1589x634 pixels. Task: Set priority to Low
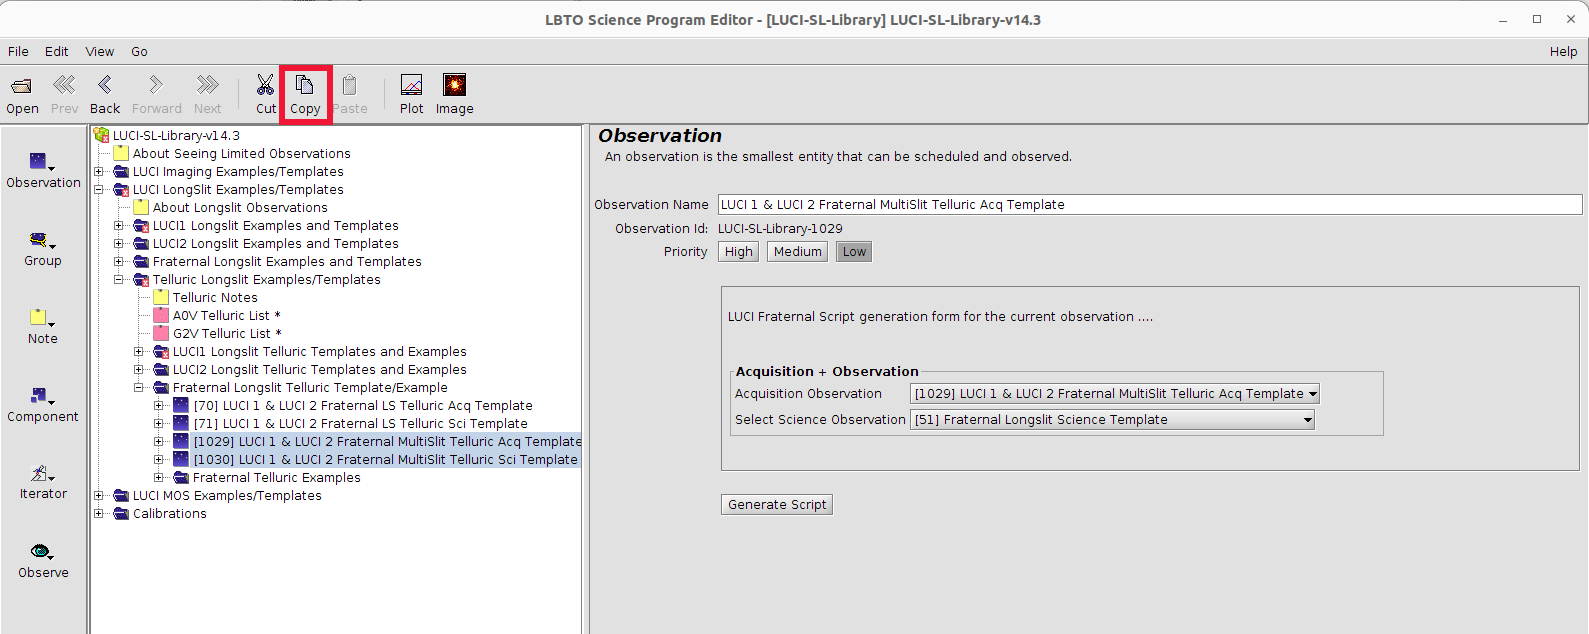pos(854,252)
